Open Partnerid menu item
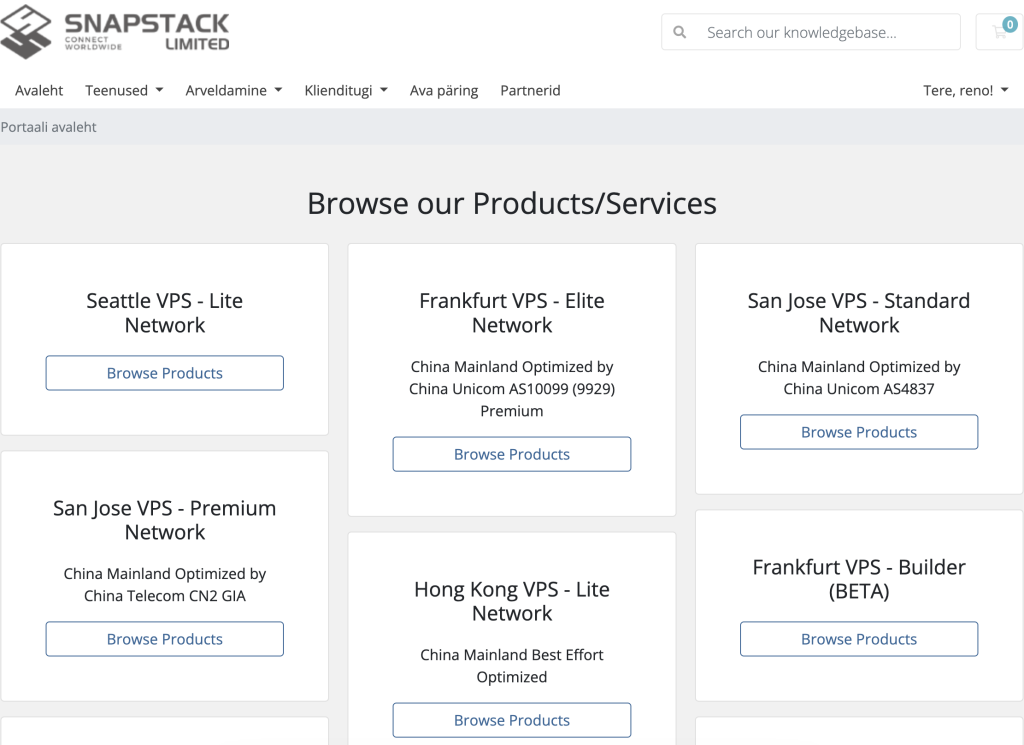This screenshot has width=1024, height=745. click(x=530, y=90)
